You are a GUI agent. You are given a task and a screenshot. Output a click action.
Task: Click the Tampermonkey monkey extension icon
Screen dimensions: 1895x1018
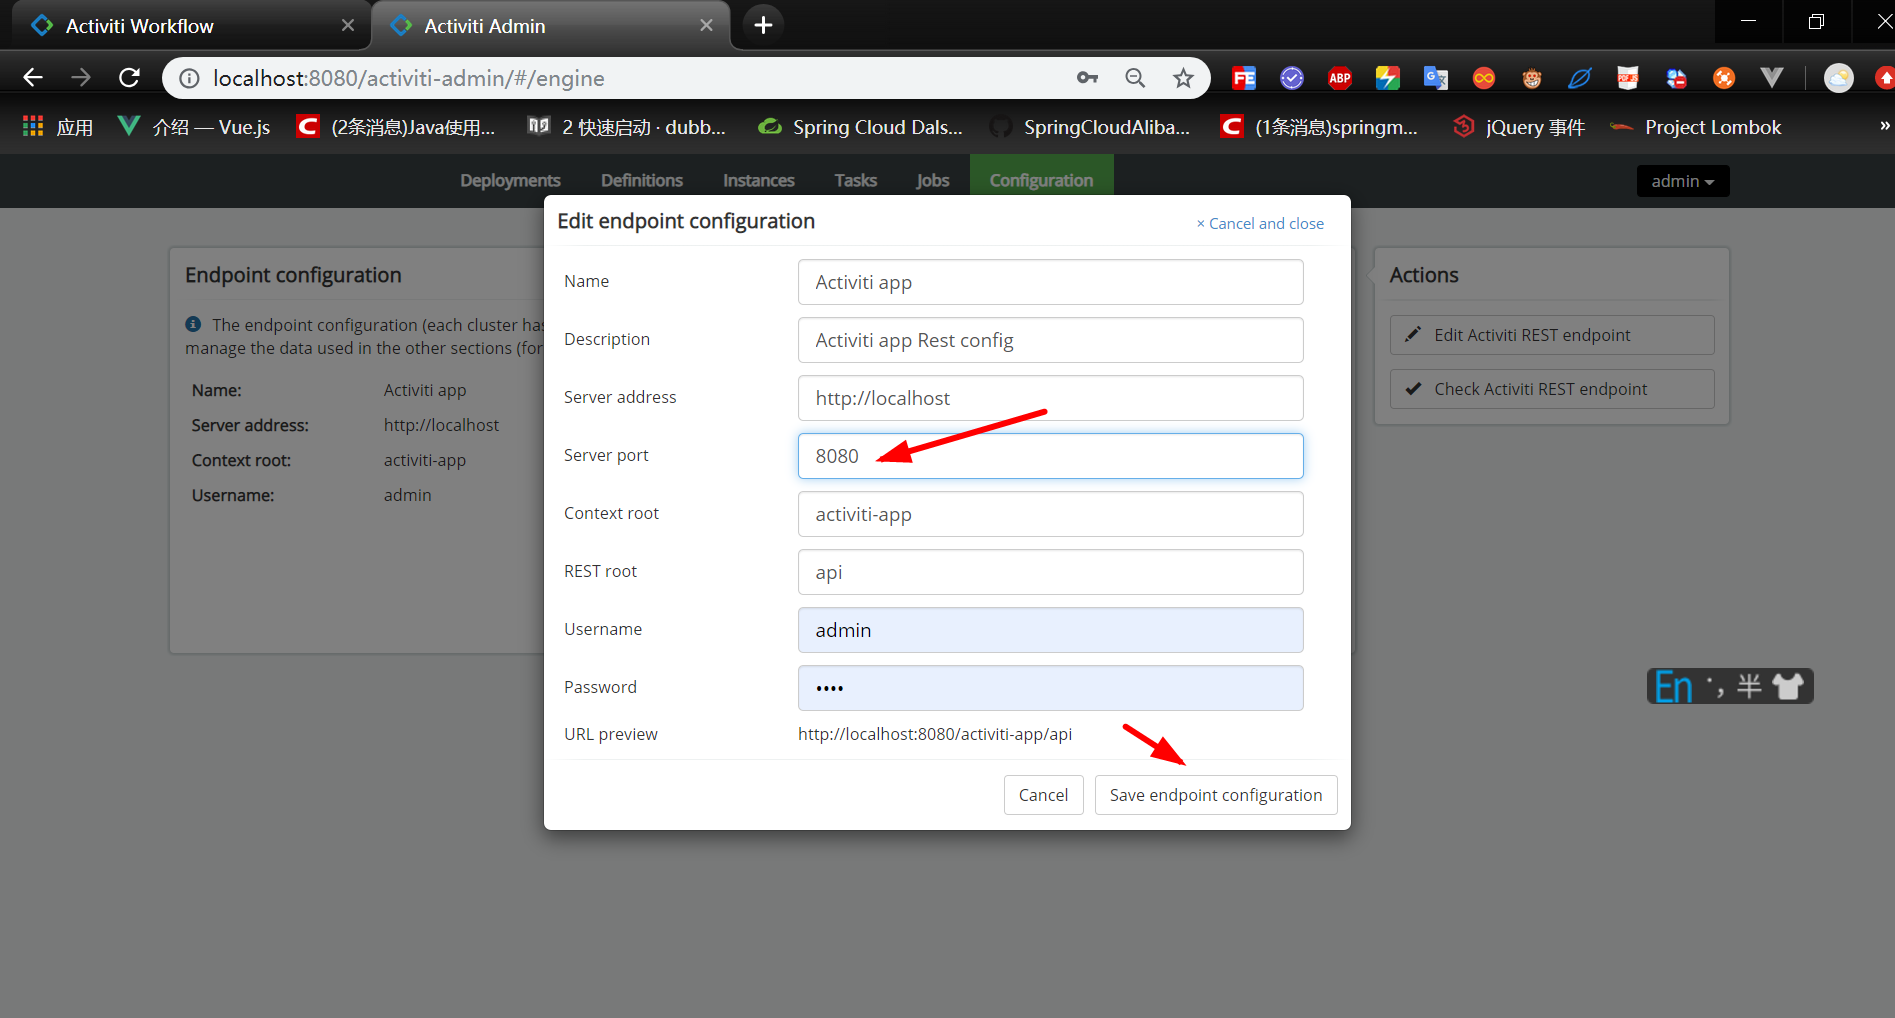click(x=1532, y=78)
